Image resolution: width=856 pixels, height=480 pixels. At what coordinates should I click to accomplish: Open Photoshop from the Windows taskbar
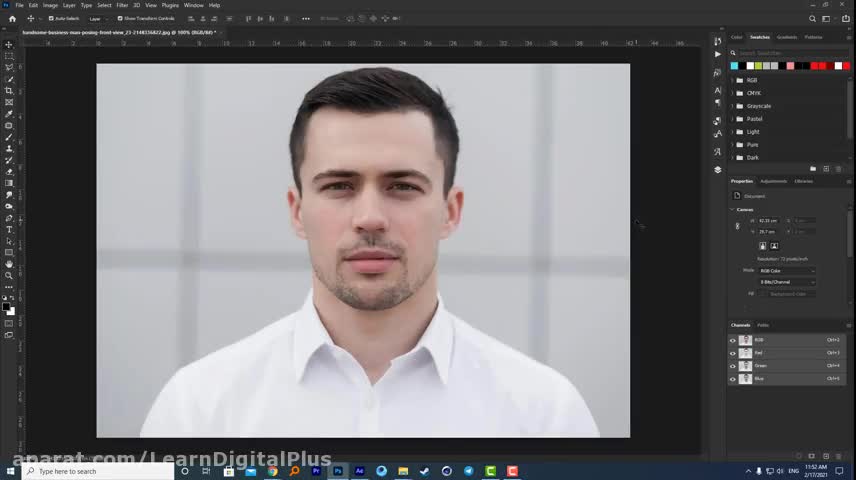coord(338,471)
